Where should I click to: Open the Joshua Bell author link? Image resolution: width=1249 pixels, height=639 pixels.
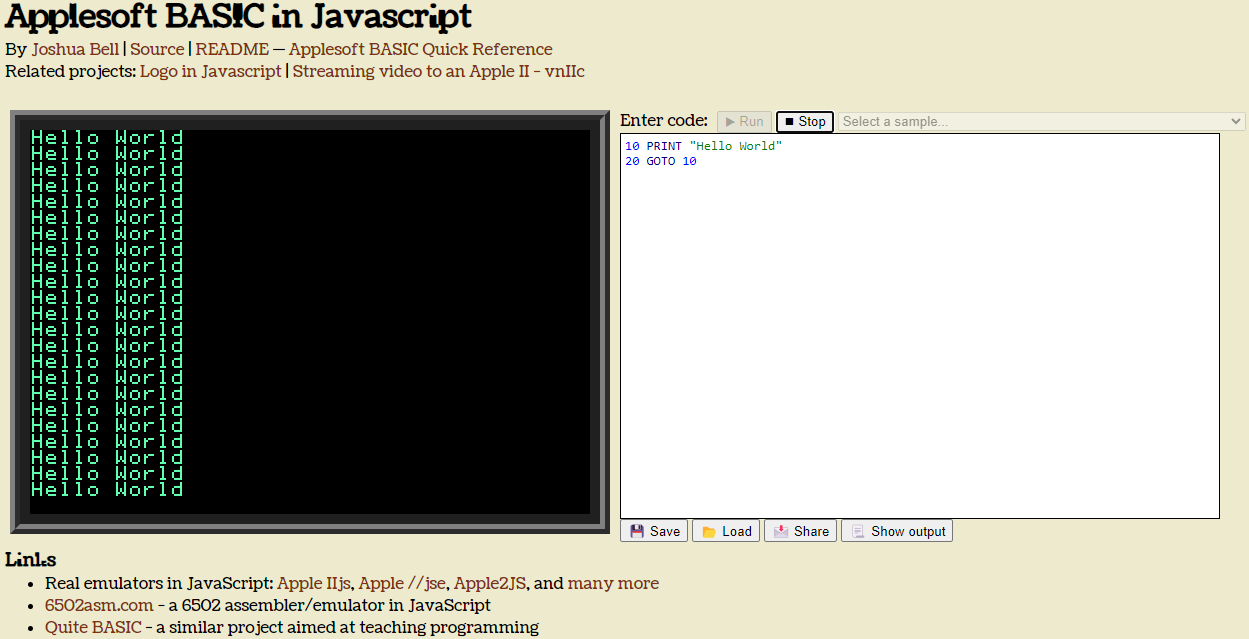pyautogui.click(x=75, y=49)
